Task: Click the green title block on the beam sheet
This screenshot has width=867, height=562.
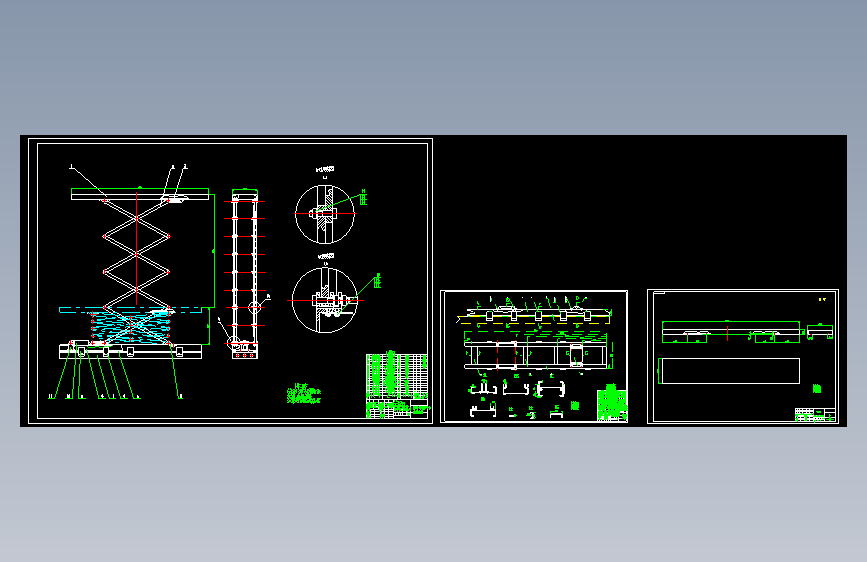Action: click(x=612, y=402)
